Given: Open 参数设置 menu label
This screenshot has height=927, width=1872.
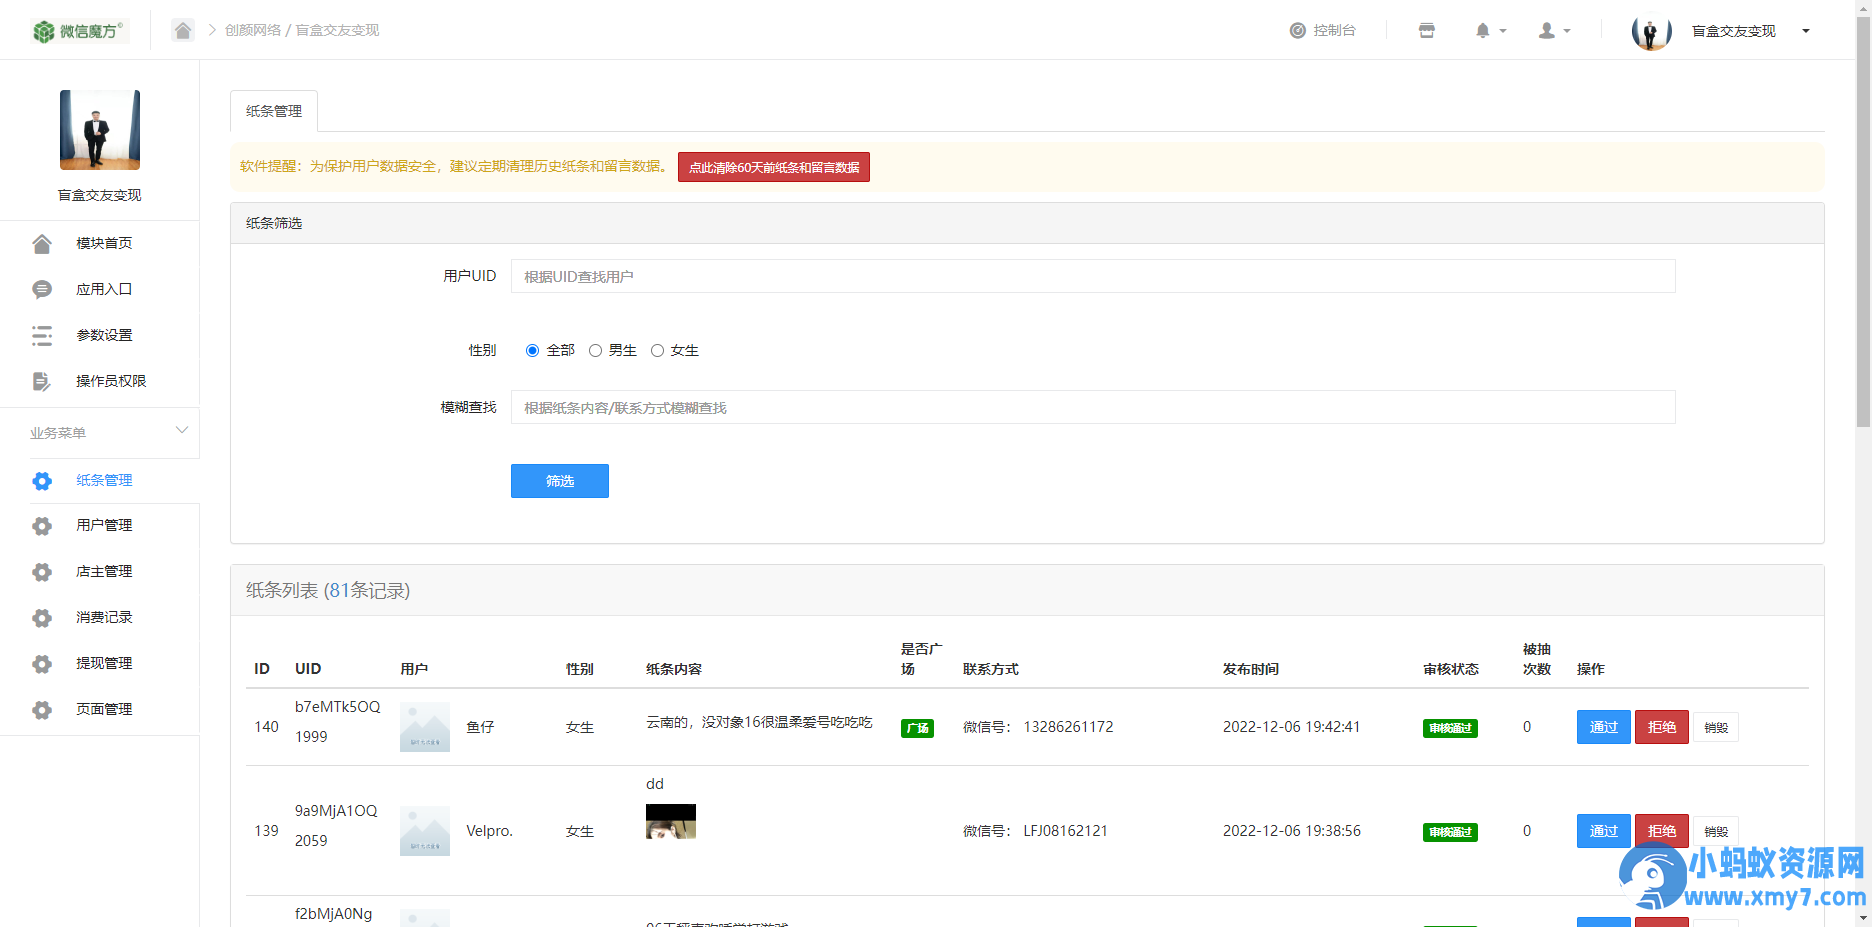Looking at the screenshot, I should tap(104, 335).
